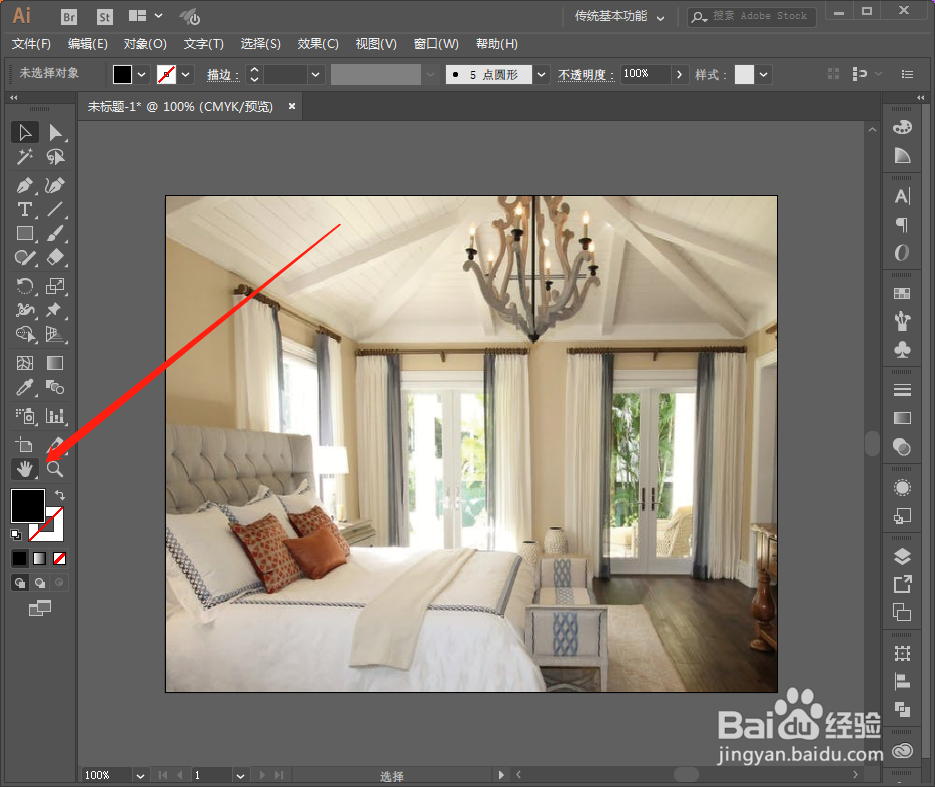Choose the Eraser tool
This screenshot has width=935, height=787.
pos(55,258)
